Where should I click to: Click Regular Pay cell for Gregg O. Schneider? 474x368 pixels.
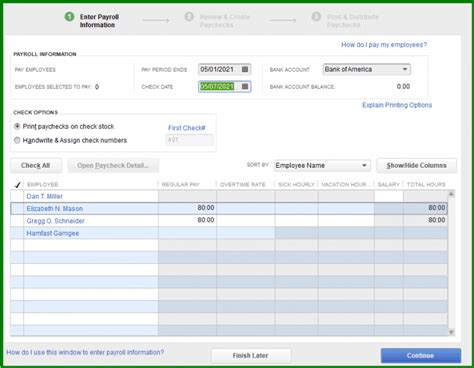click(x=187, y=221)
